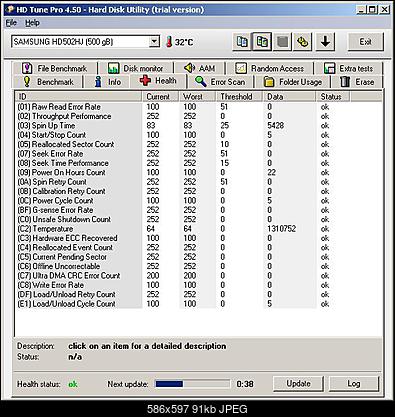
Task: Select the (C8) Write Error Rate row
Action: [x=199, y=285]
